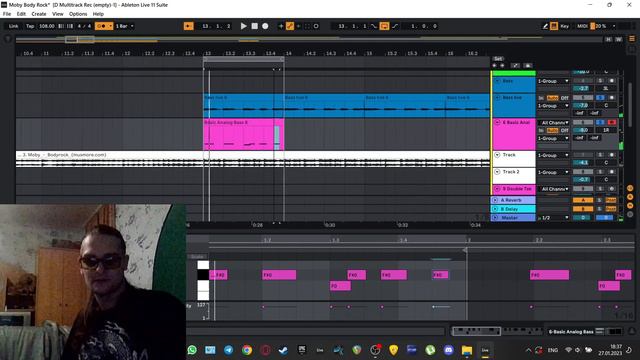Open the Create menu
Image resolution: width=640 pixels, height=360 pixels.
pyautogui.click(x=39, y=14)
